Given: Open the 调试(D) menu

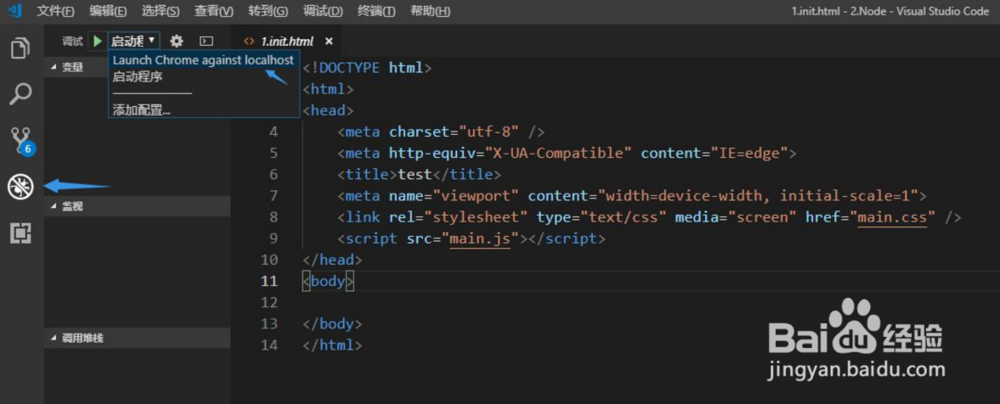Looking at the screenshot, I should coord(322,11).
